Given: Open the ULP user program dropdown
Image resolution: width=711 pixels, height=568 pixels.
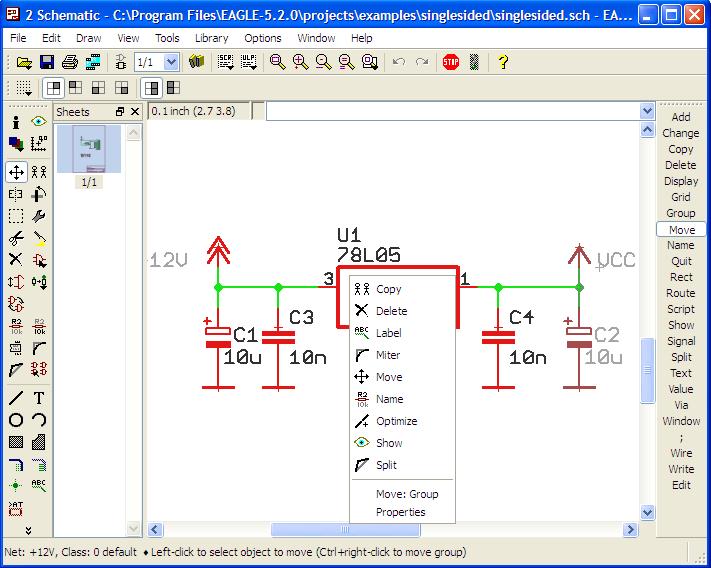Looking at the screenshot, I should click(x=248, y=62).
